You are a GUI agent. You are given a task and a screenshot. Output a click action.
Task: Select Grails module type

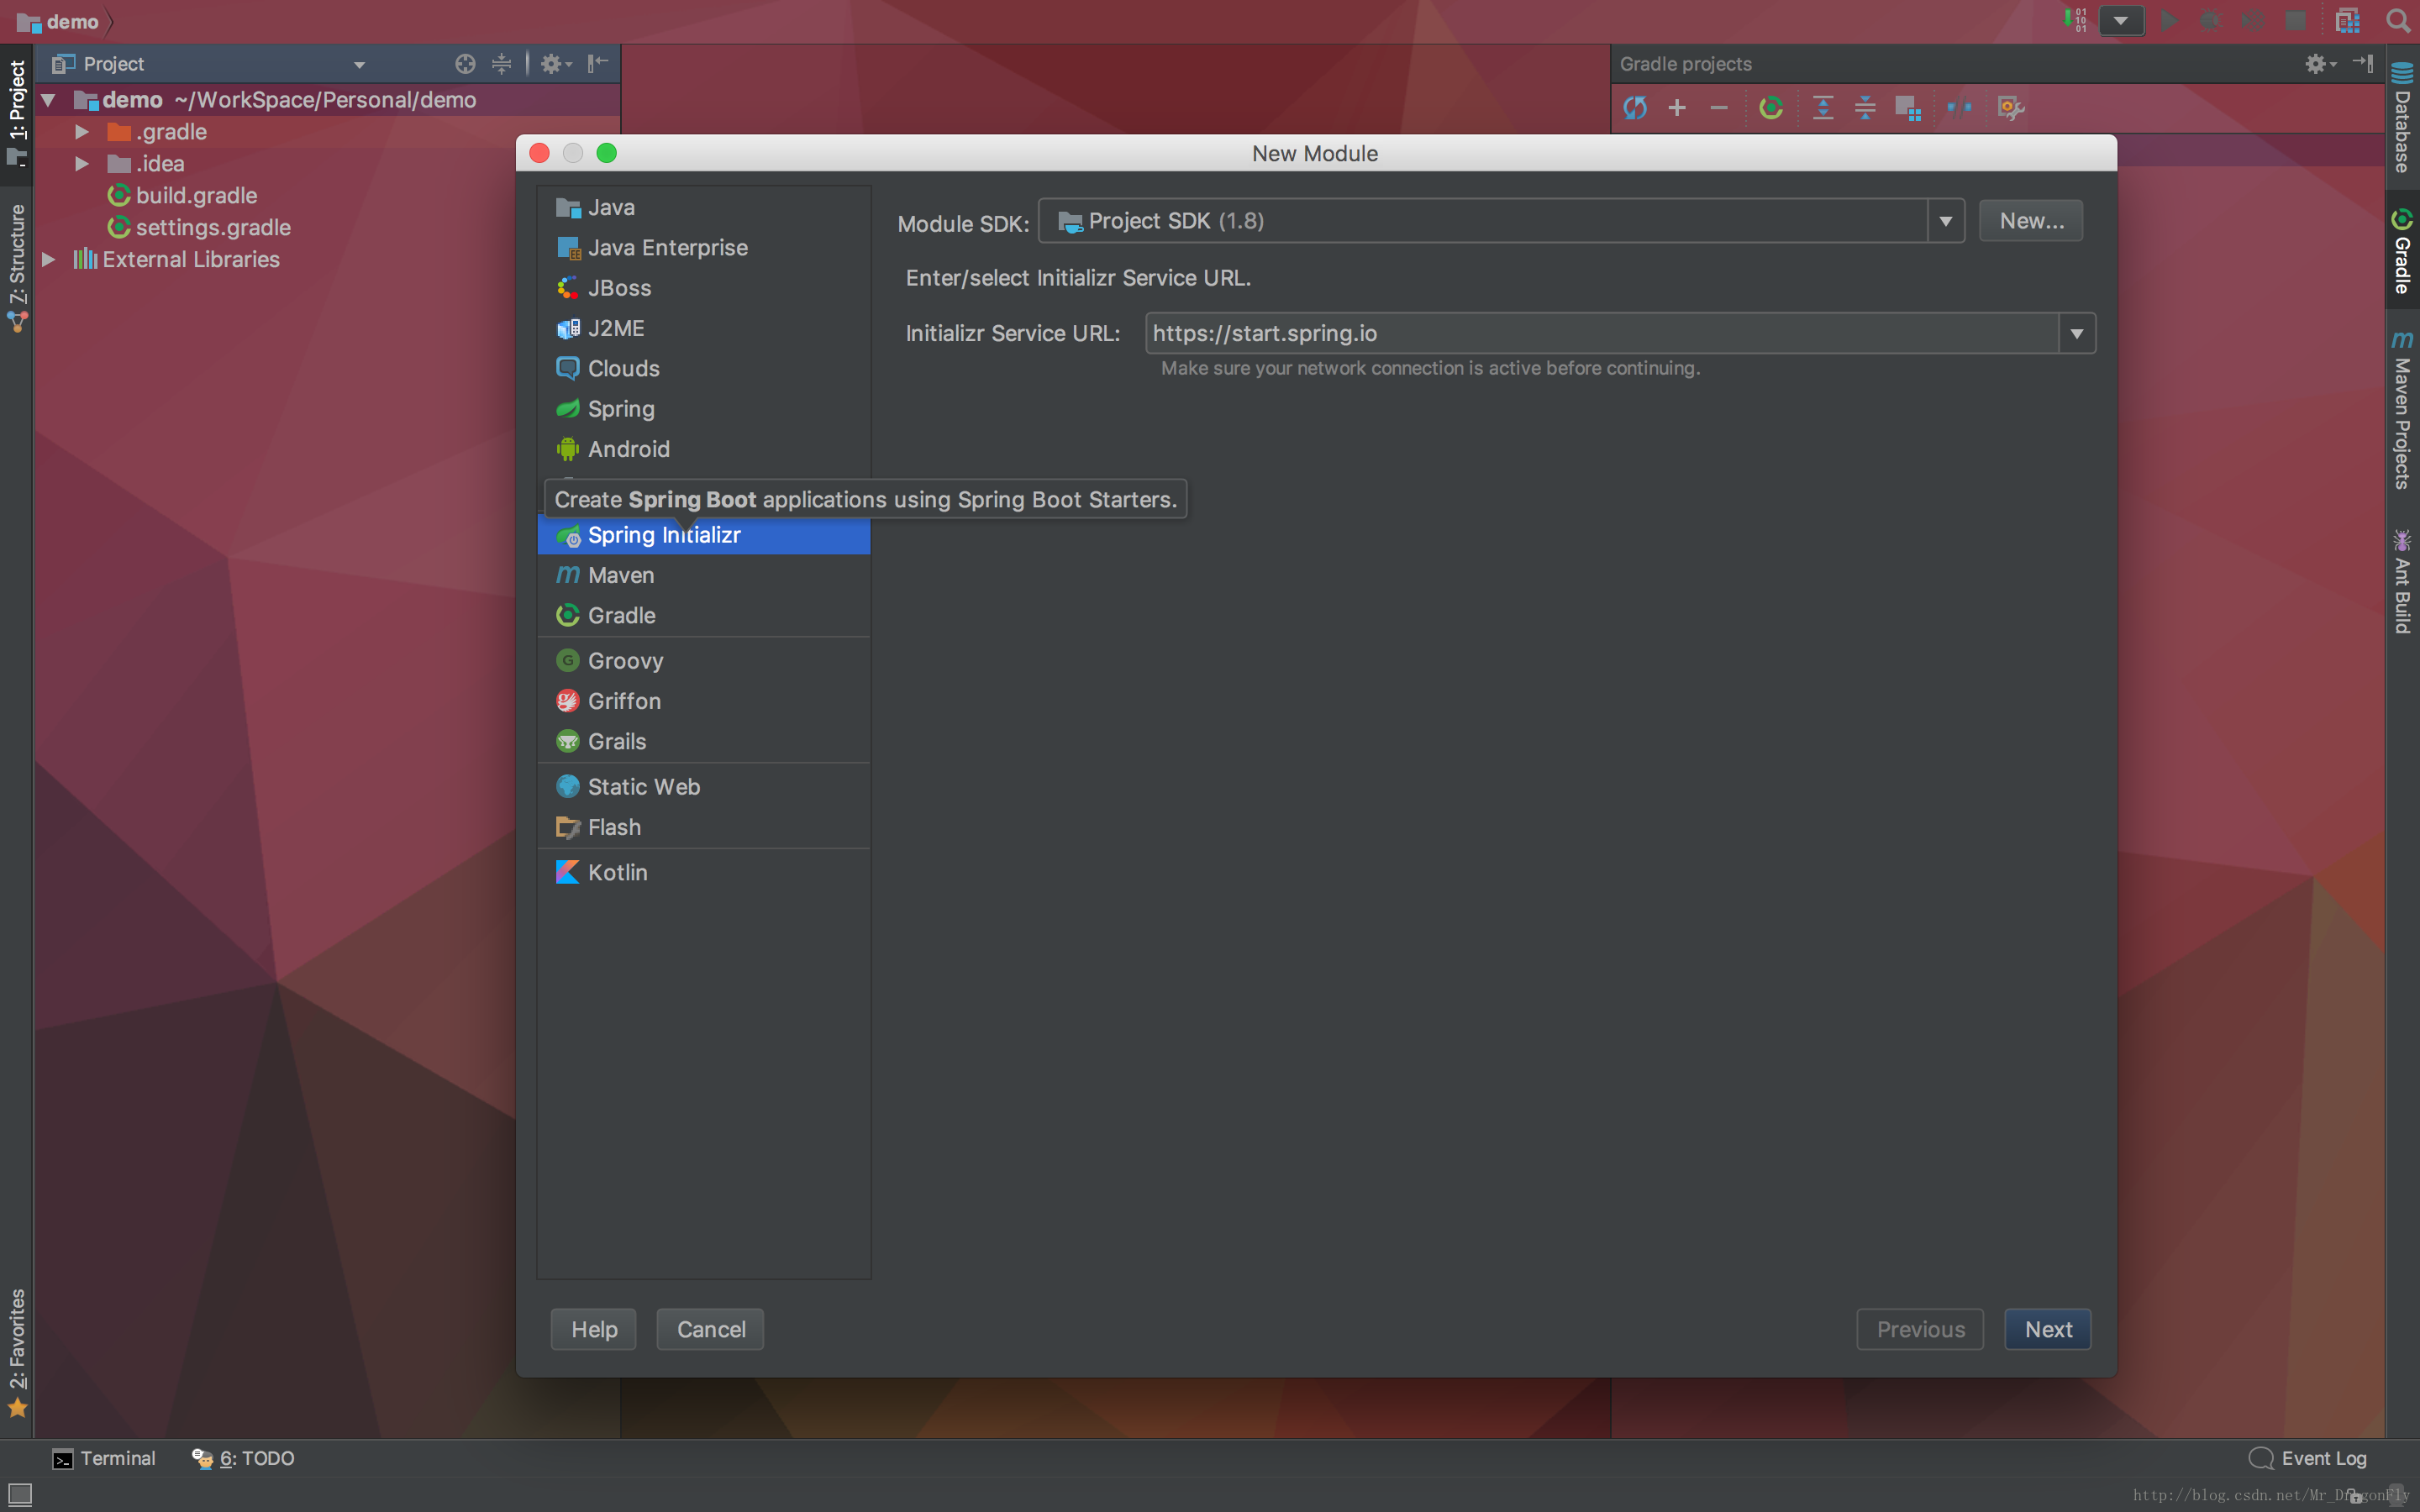click(x=704, y=742)
